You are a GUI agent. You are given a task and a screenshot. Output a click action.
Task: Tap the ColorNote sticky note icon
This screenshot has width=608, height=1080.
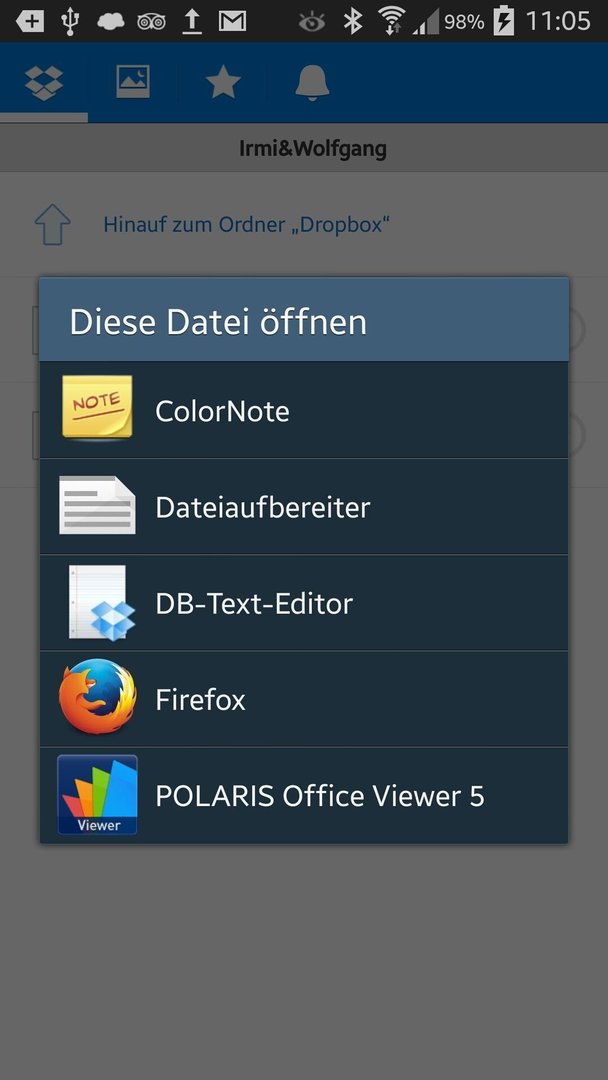point(97,408)
